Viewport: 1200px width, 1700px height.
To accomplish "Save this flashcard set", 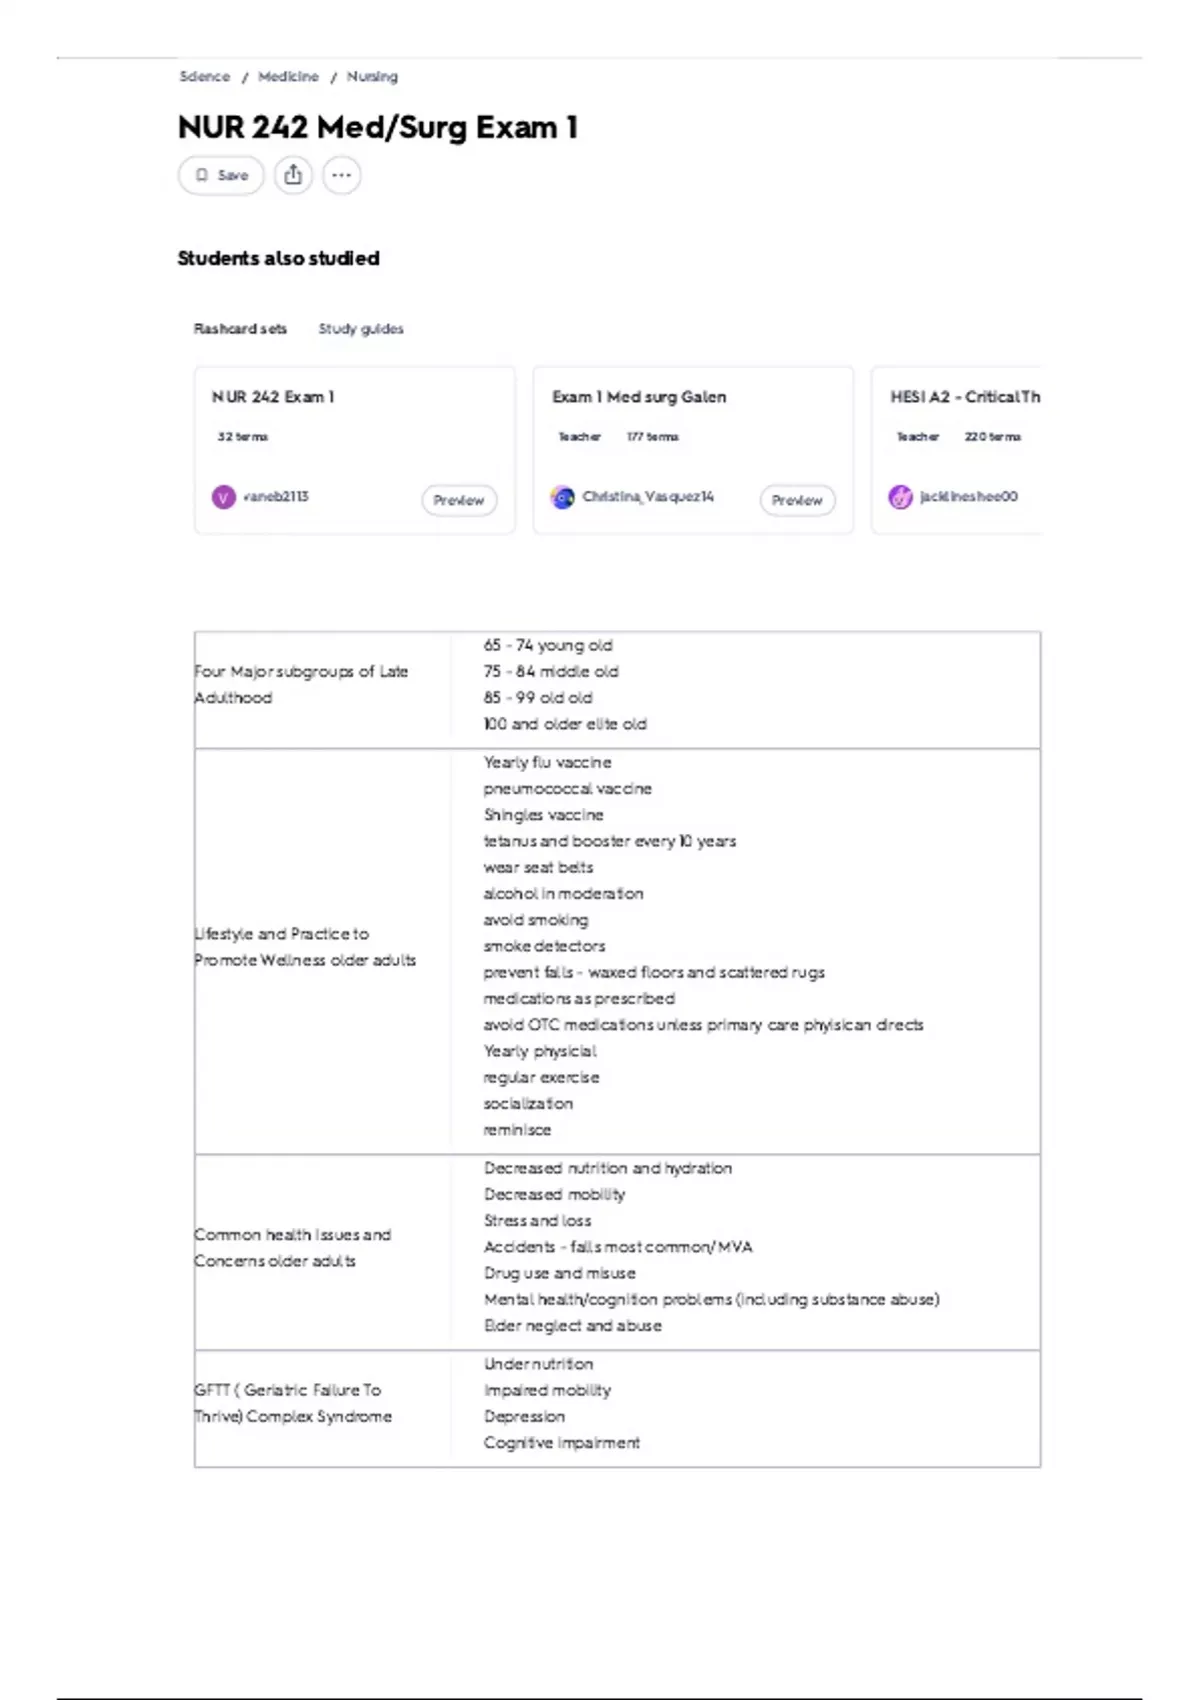I will [221, 175].
